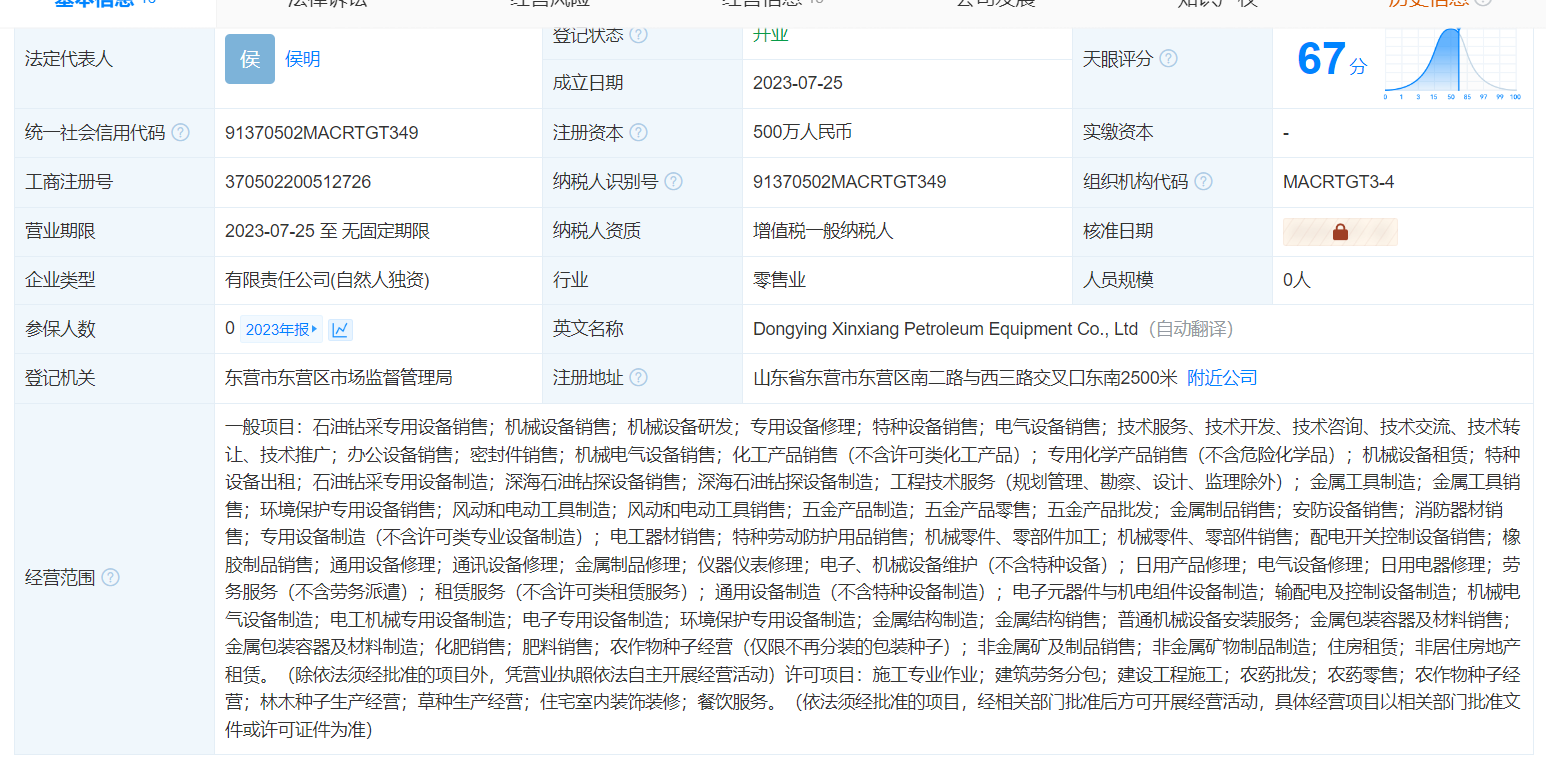Select 500万人民币 registered capital value
Screen dimensions: 1546x781
803,132
